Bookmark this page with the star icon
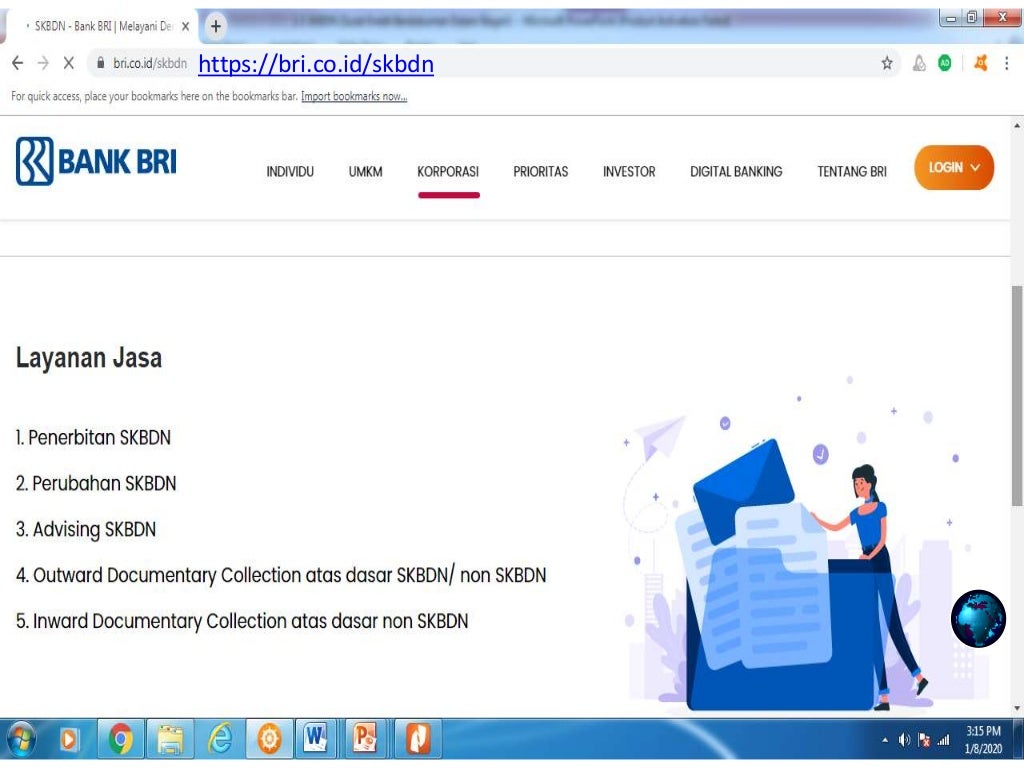The width and height of the screenshot is (1024, 768). pyautogui.click(x=887, y=63)
